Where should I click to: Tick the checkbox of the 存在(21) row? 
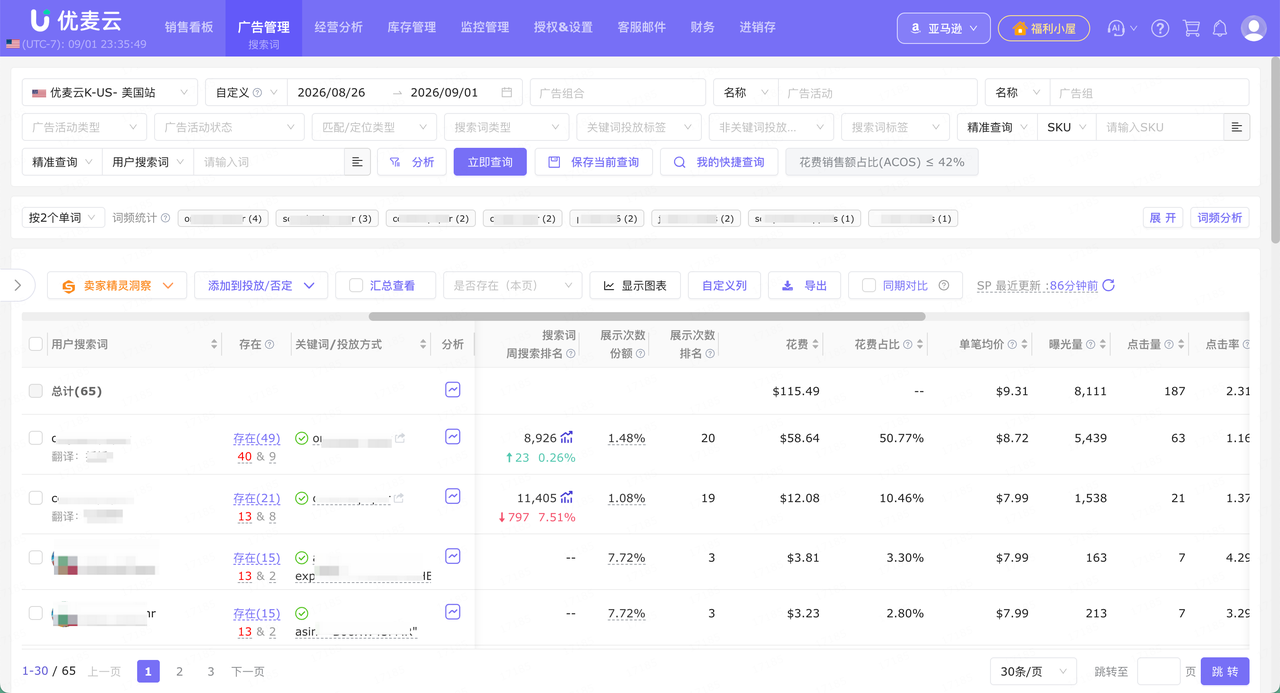tap(36, 498)
